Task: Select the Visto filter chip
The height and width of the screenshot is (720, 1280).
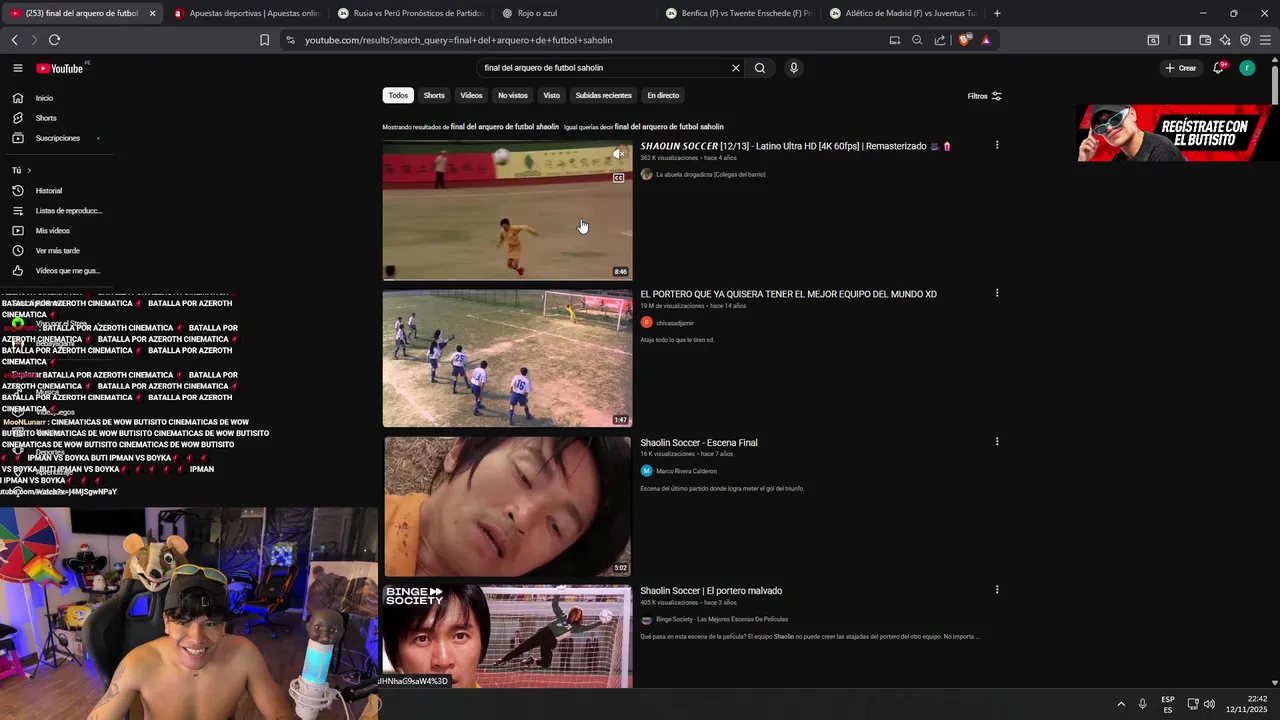Action: tap(551, 95)
